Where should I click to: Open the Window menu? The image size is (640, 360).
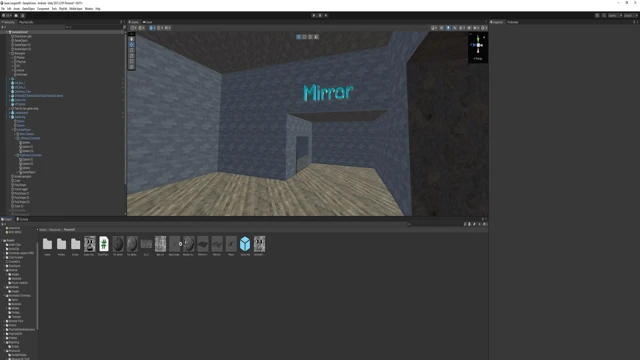pyautogui.click(x=89, y=9)
